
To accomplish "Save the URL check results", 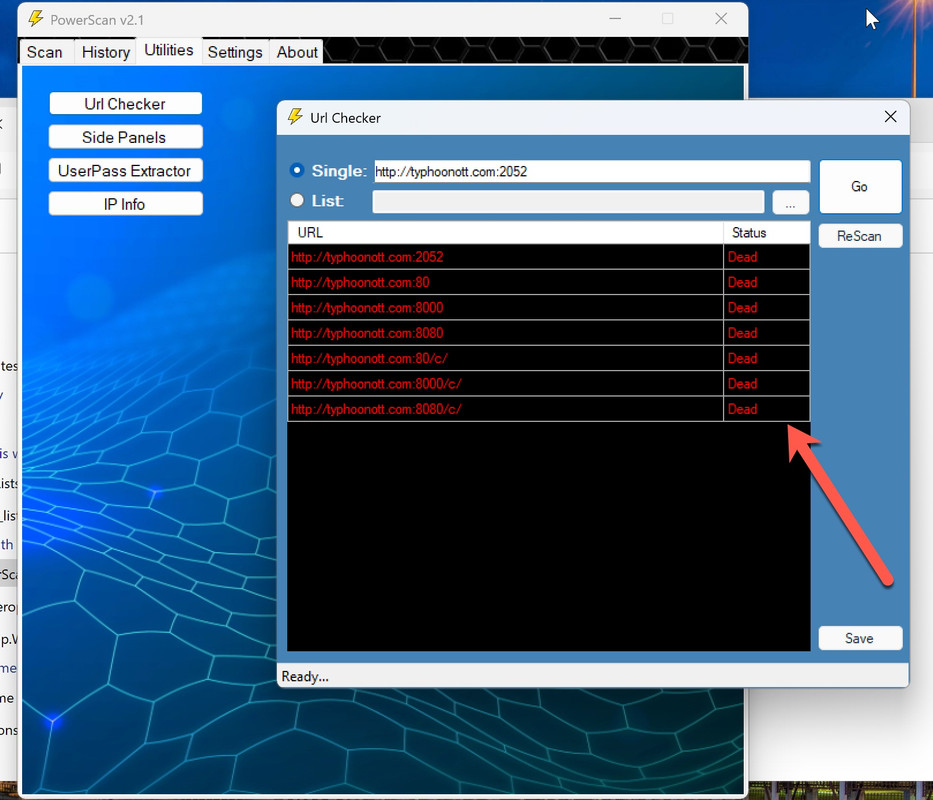I will 860,638.
